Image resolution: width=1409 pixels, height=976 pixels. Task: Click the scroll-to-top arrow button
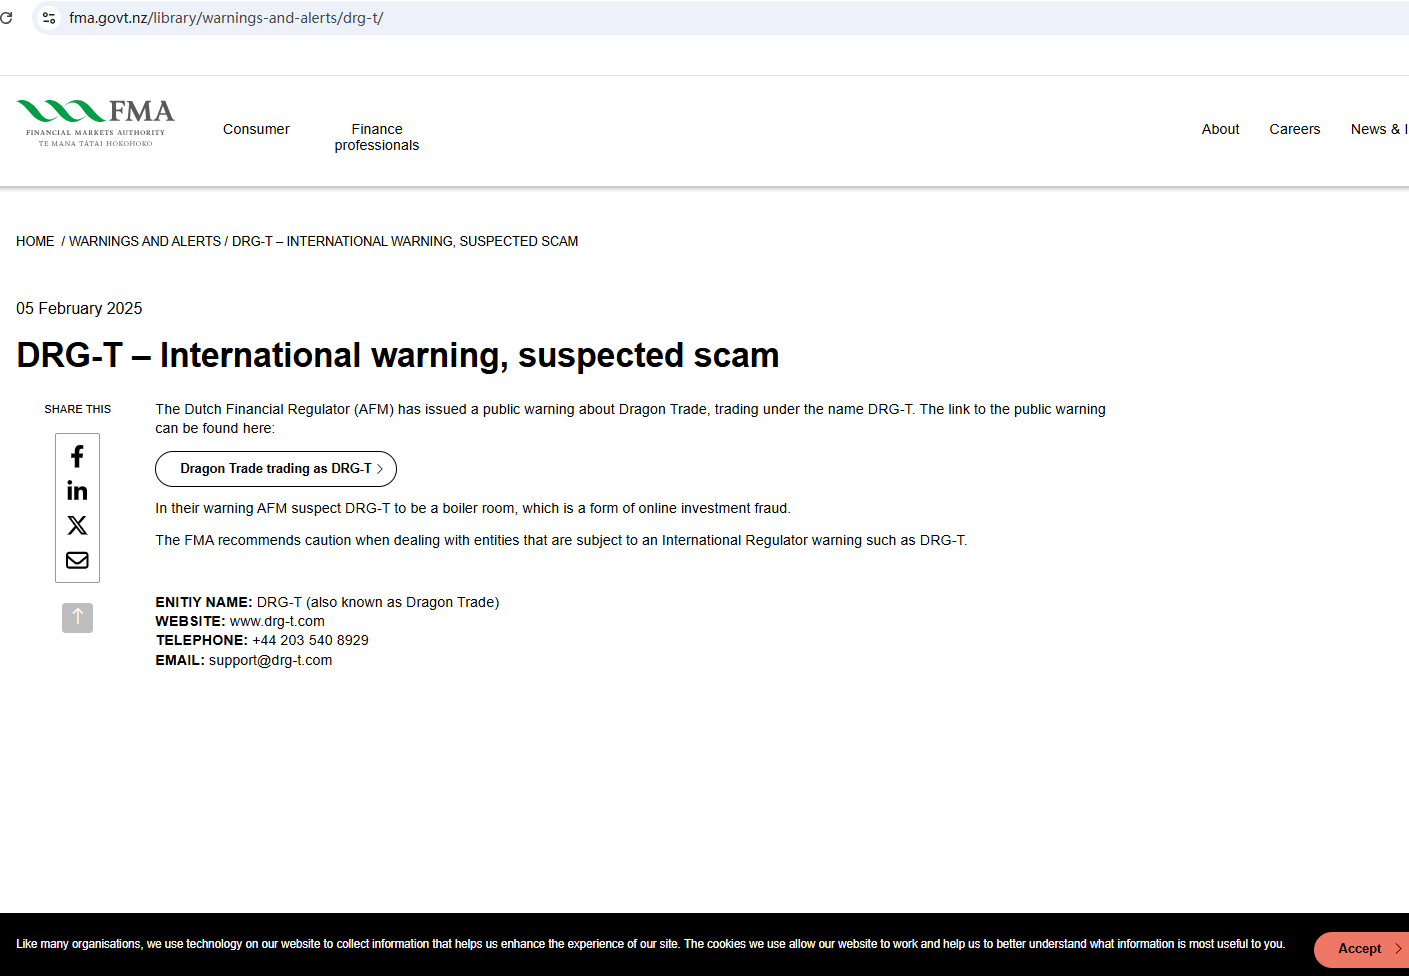(77, 618)
